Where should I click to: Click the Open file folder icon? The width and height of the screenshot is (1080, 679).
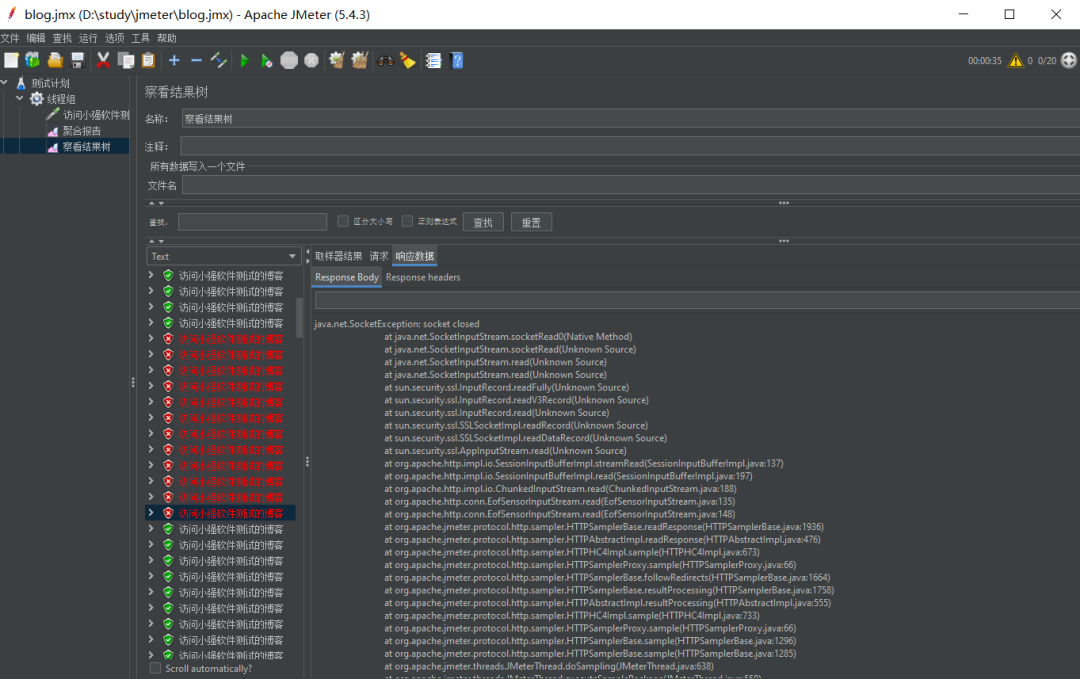tap(55, 61)
